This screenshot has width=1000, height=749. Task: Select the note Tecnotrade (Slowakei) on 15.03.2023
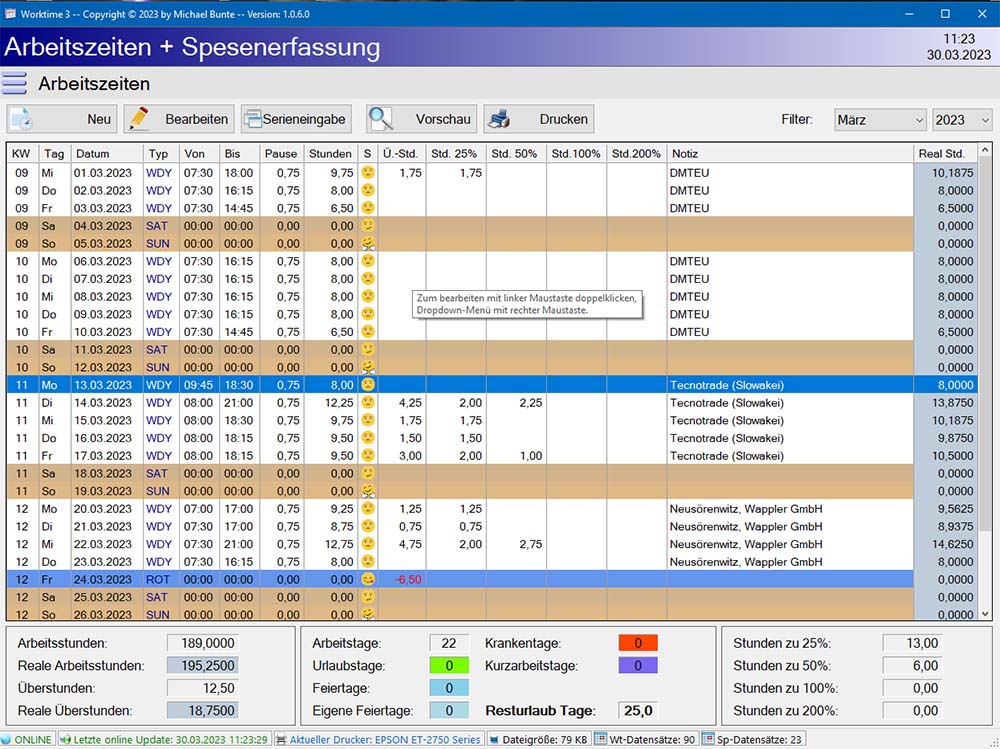[726, 421]
